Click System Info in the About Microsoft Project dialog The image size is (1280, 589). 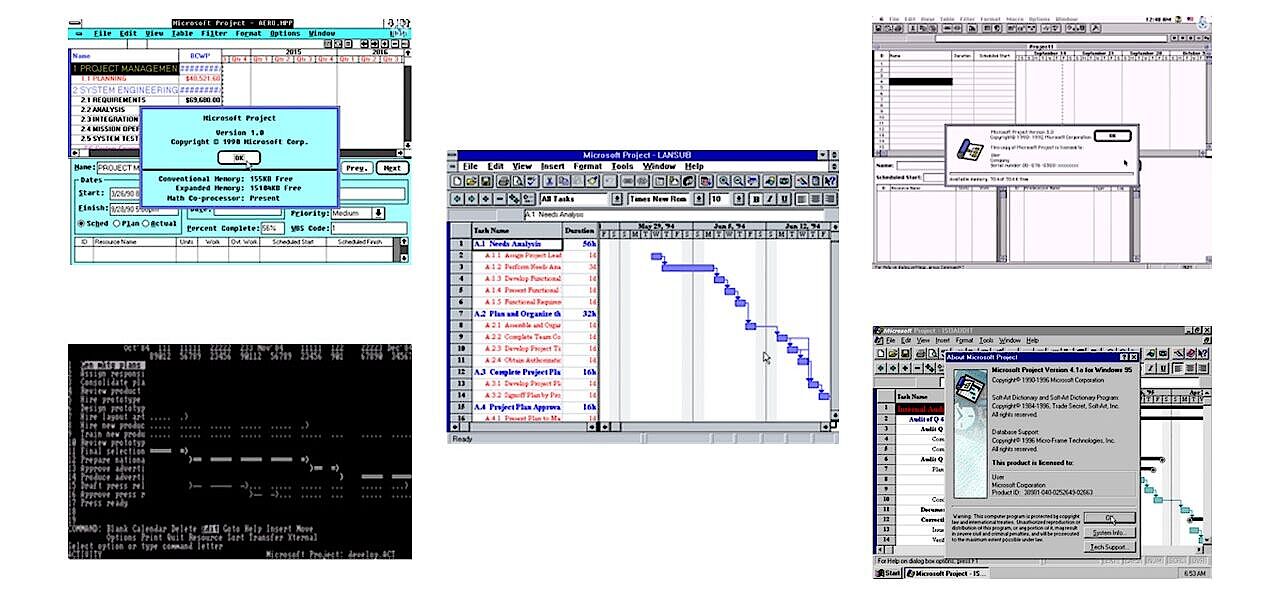[x=1110, y=532]
